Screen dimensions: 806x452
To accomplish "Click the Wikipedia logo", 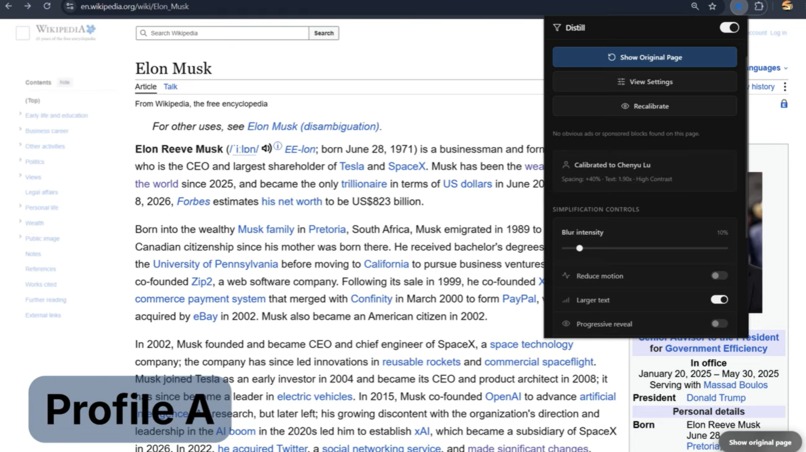I will (x=65, y=32).
